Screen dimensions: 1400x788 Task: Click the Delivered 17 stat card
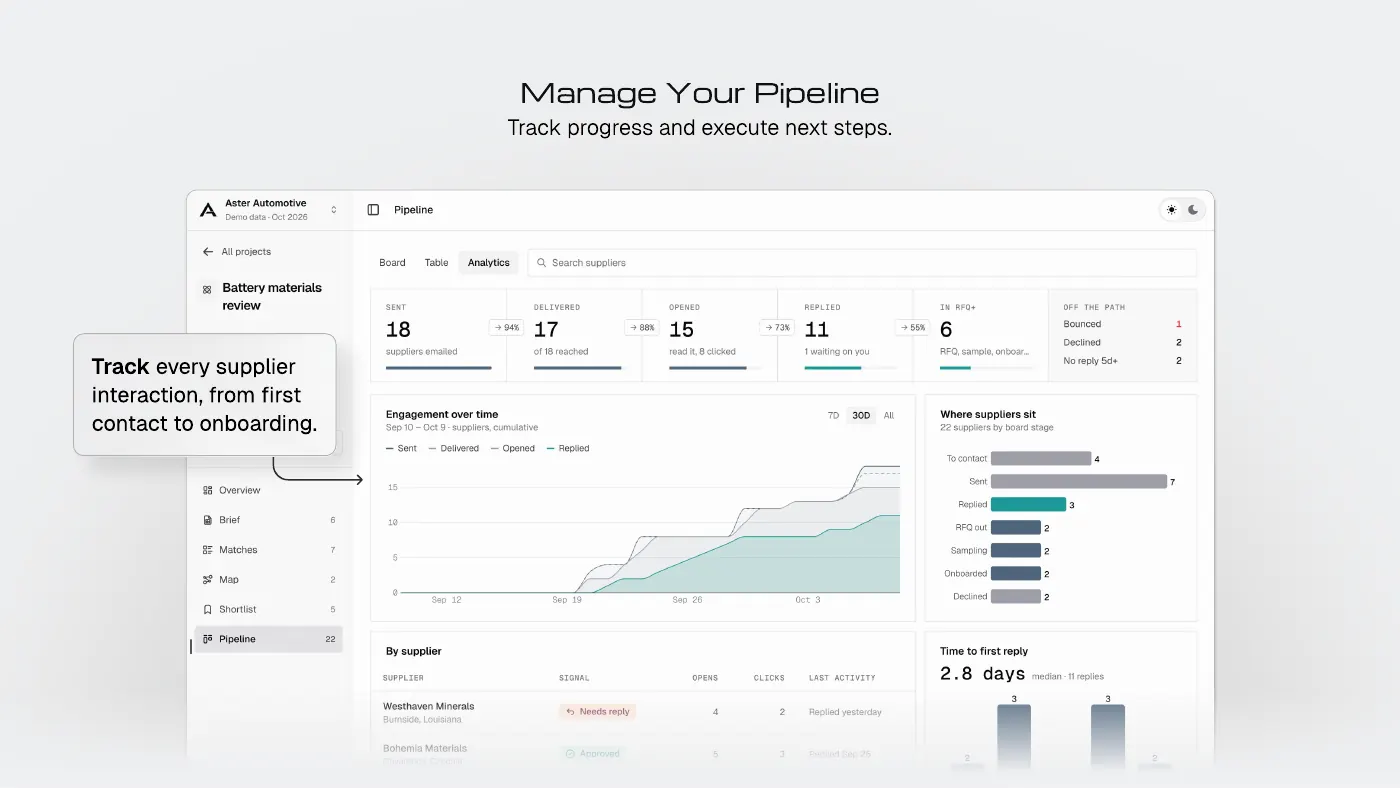[x=574, y=335]
